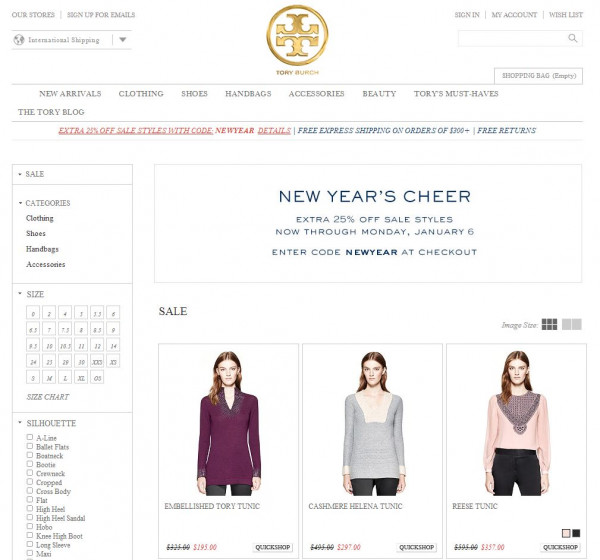Click inside the search input field
600x560 pixels.
(x=513, y=38)
